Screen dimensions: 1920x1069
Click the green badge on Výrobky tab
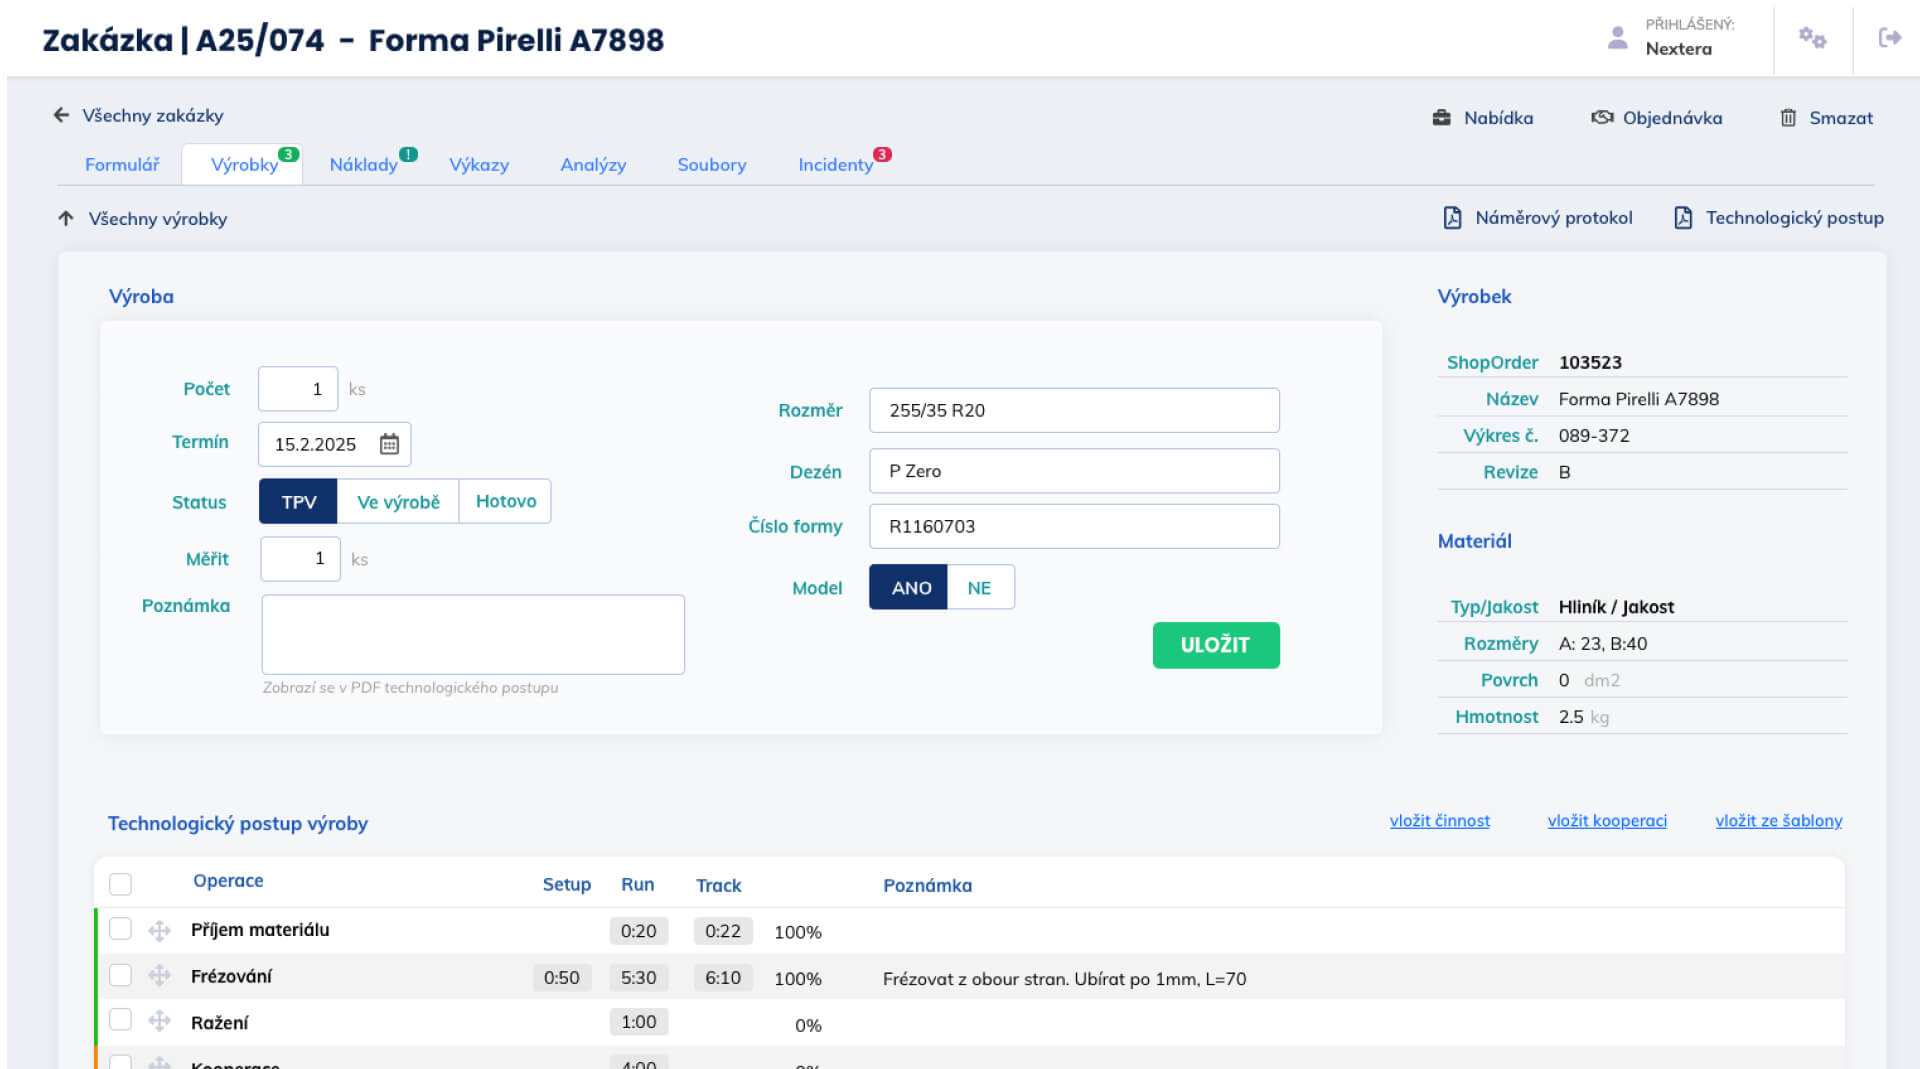[288, 154]
